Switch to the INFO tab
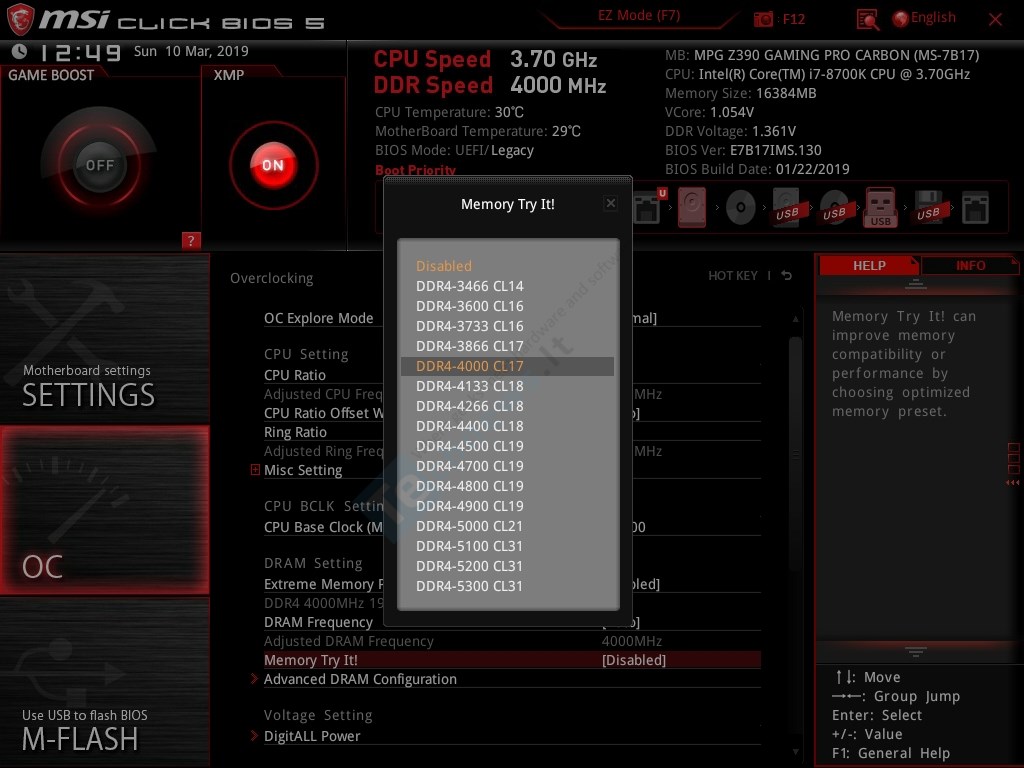The image size is (1024, 768). [x=970, y=265]
